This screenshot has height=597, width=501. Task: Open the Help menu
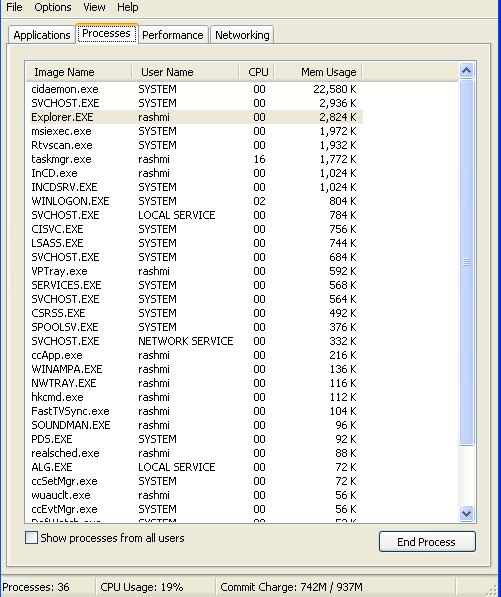128,7
